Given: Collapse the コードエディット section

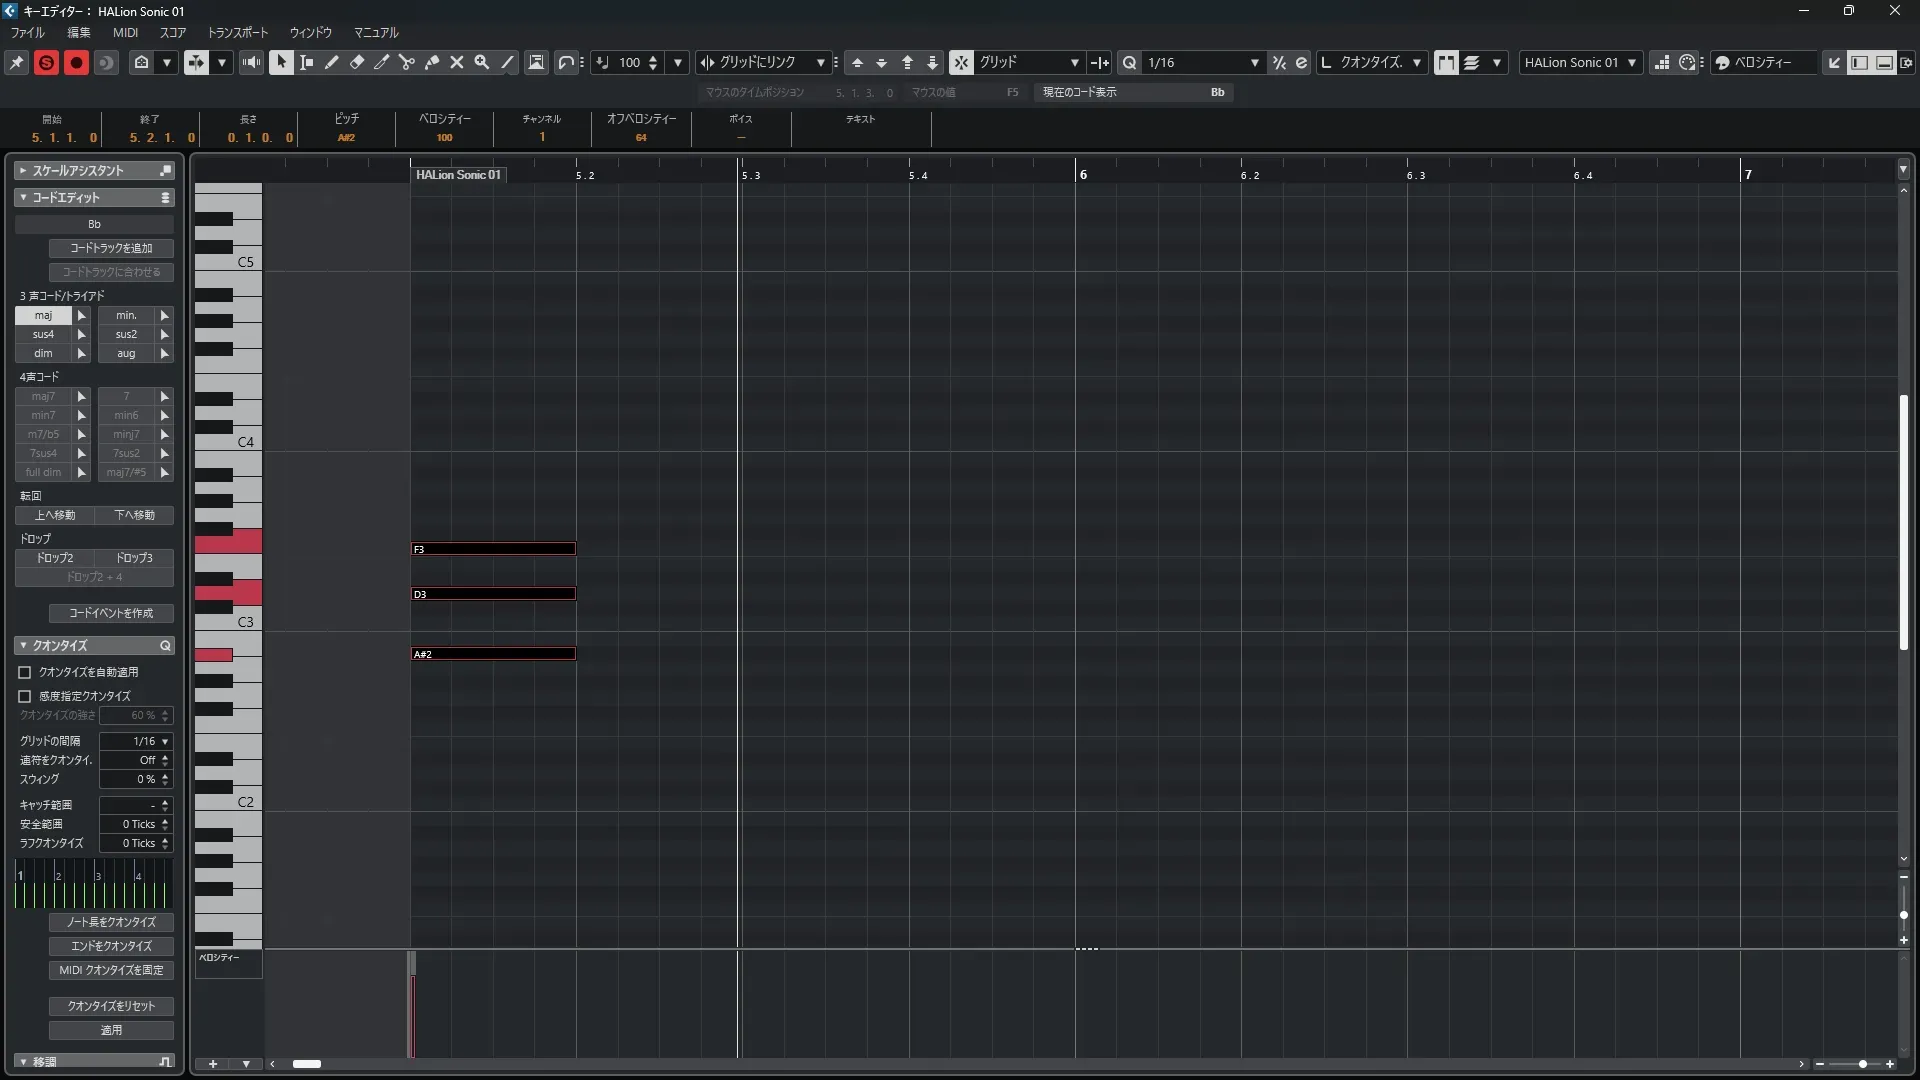Looking at the screenshot, I should [23, 198].
